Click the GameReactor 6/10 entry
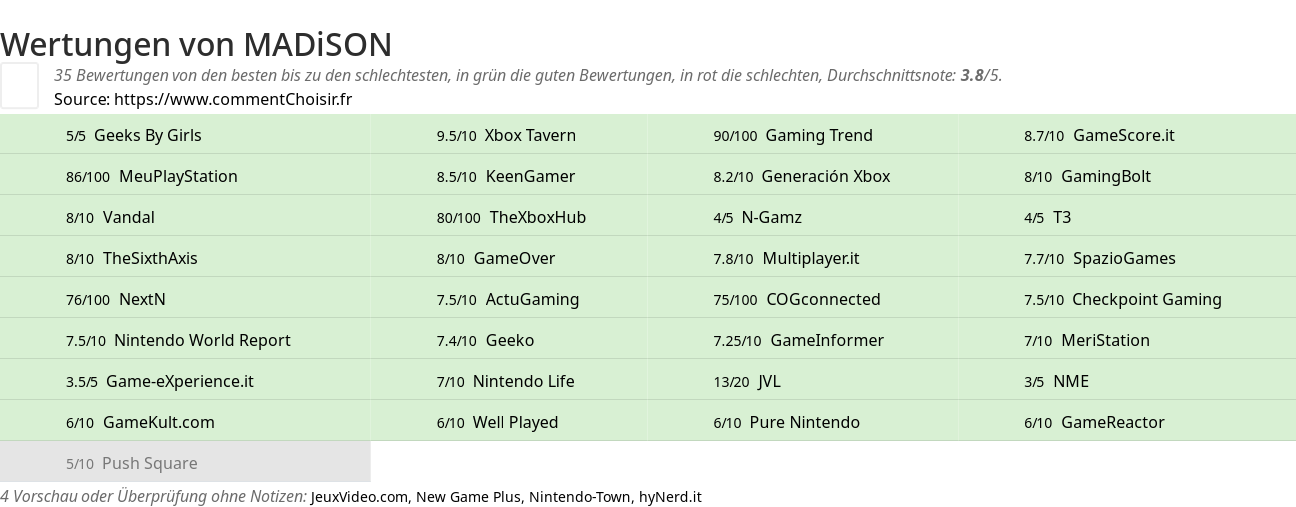This screenshot has height=507, width=1296. (x=1127, y=422)
